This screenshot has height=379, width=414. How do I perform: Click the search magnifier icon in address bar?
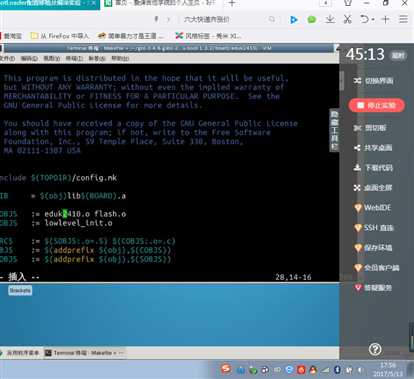272,19
